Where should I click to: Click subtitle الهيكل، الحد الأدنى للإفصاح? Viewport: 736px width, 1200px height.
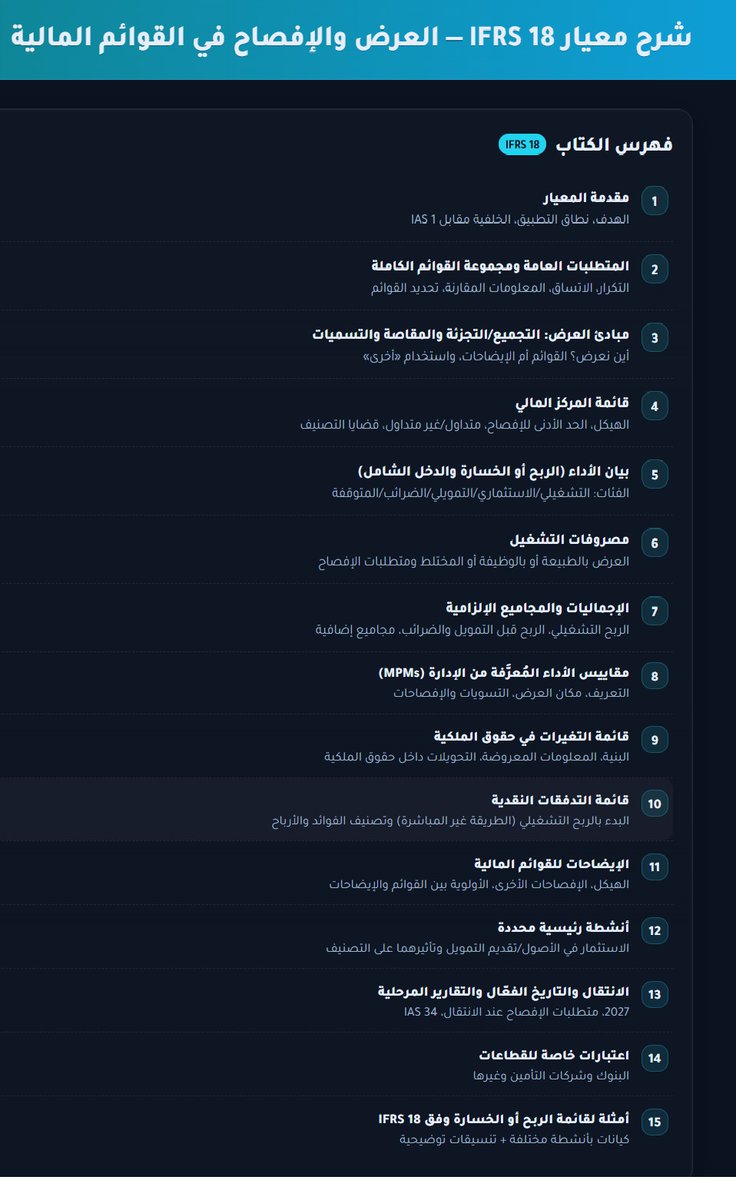pos(465,424)
